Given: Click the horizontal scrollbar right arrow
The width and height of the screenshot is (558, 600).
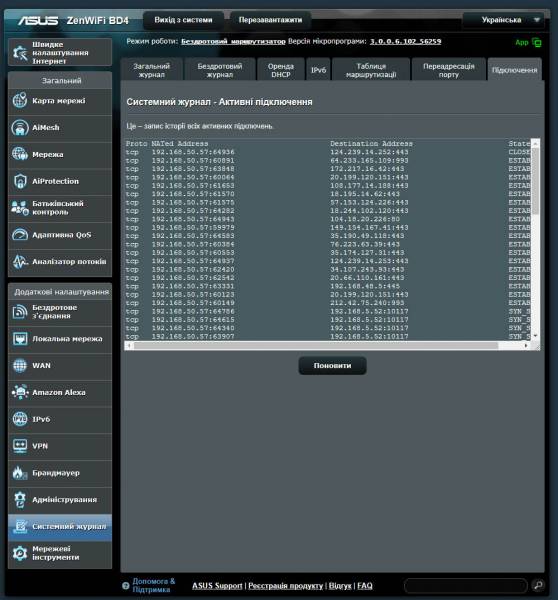Looking at the screenshot, I should click(x=526, y=346).
